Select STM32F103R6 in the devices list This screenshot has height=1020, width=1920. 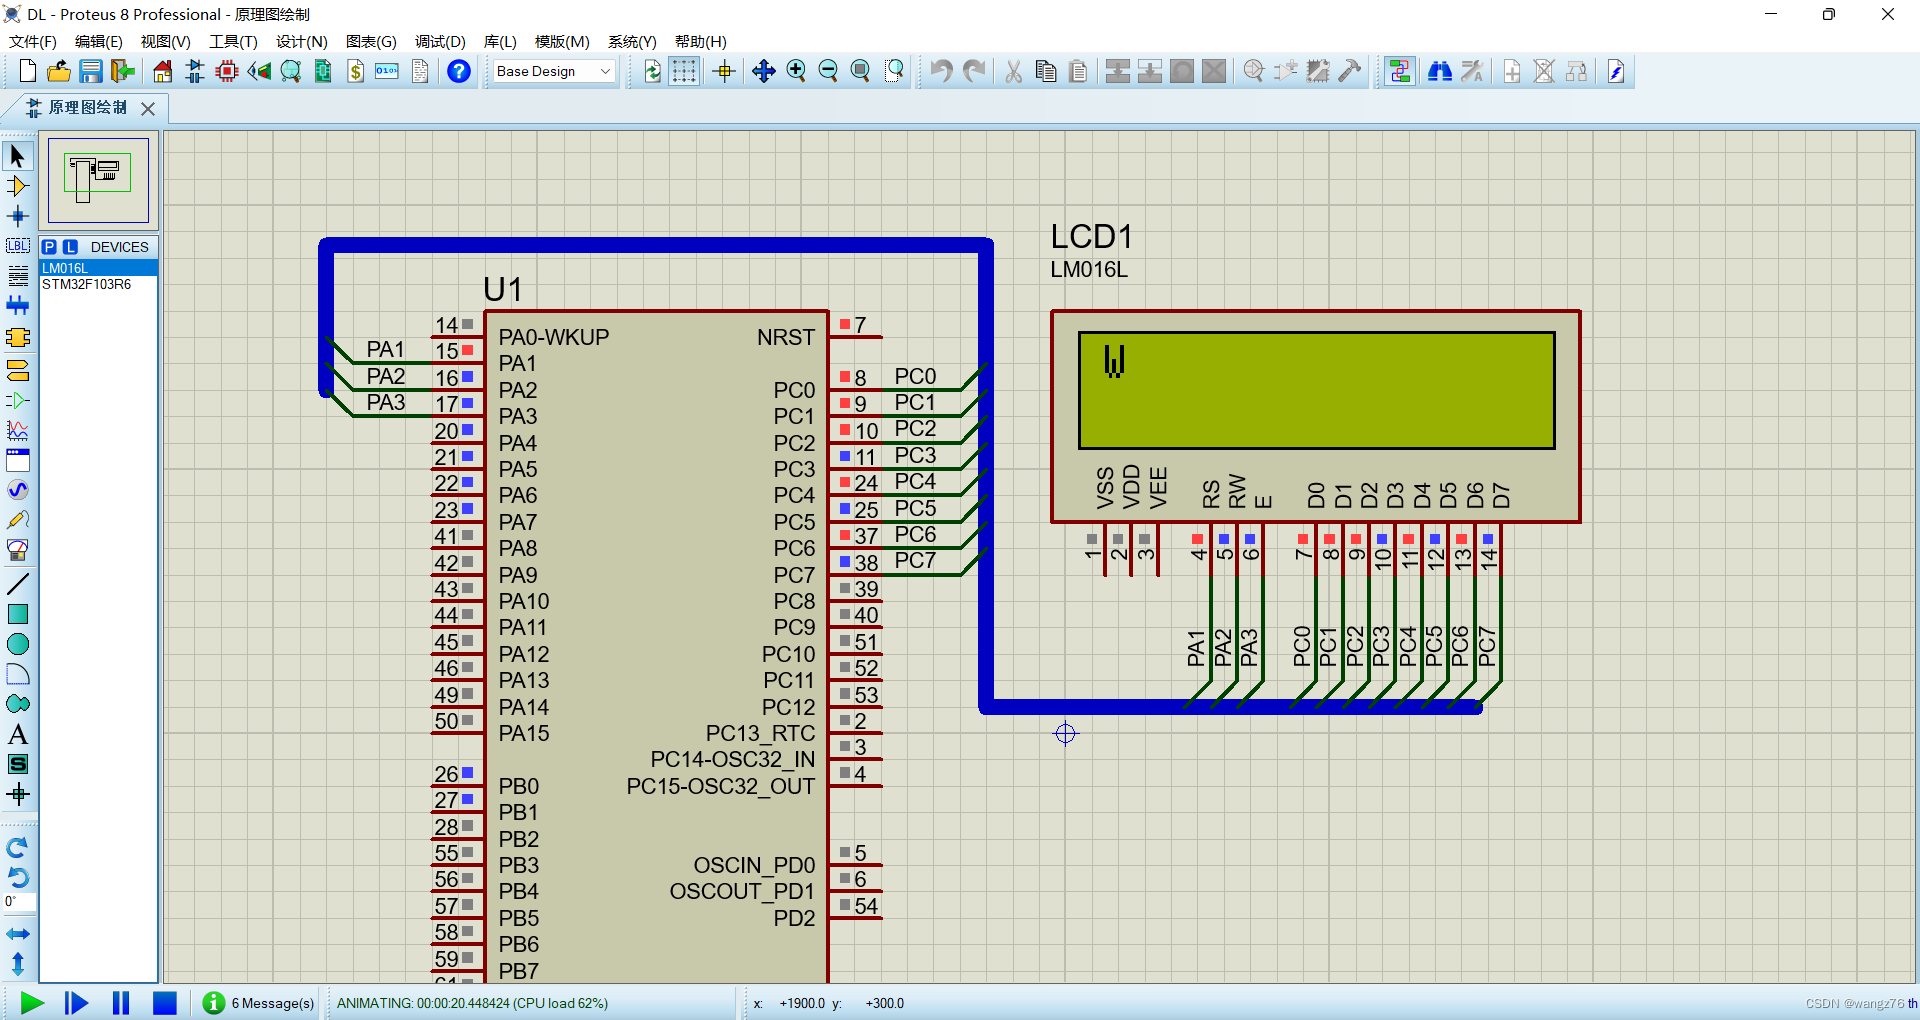86,284
